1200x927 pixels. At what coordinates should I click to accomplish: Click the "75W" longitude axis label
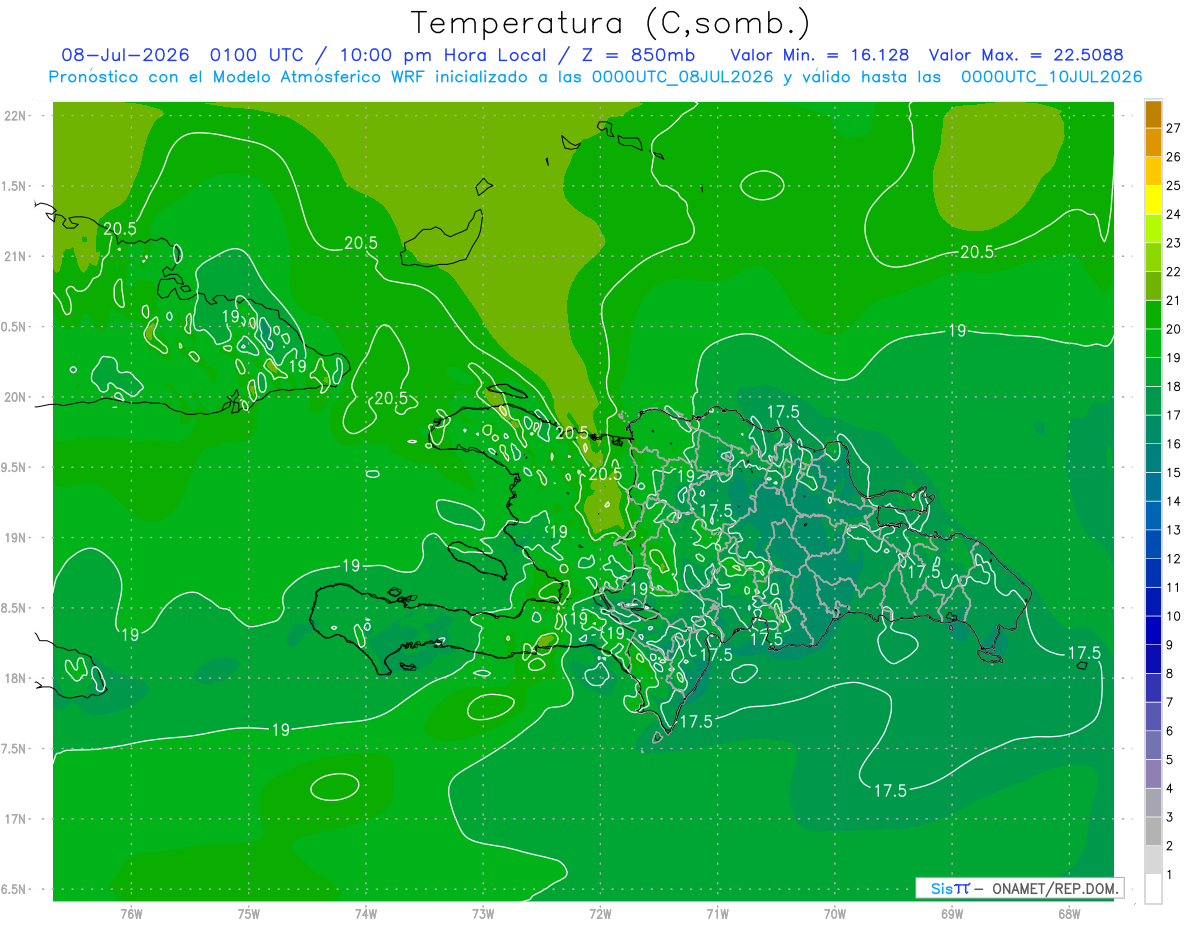(249, 914)
